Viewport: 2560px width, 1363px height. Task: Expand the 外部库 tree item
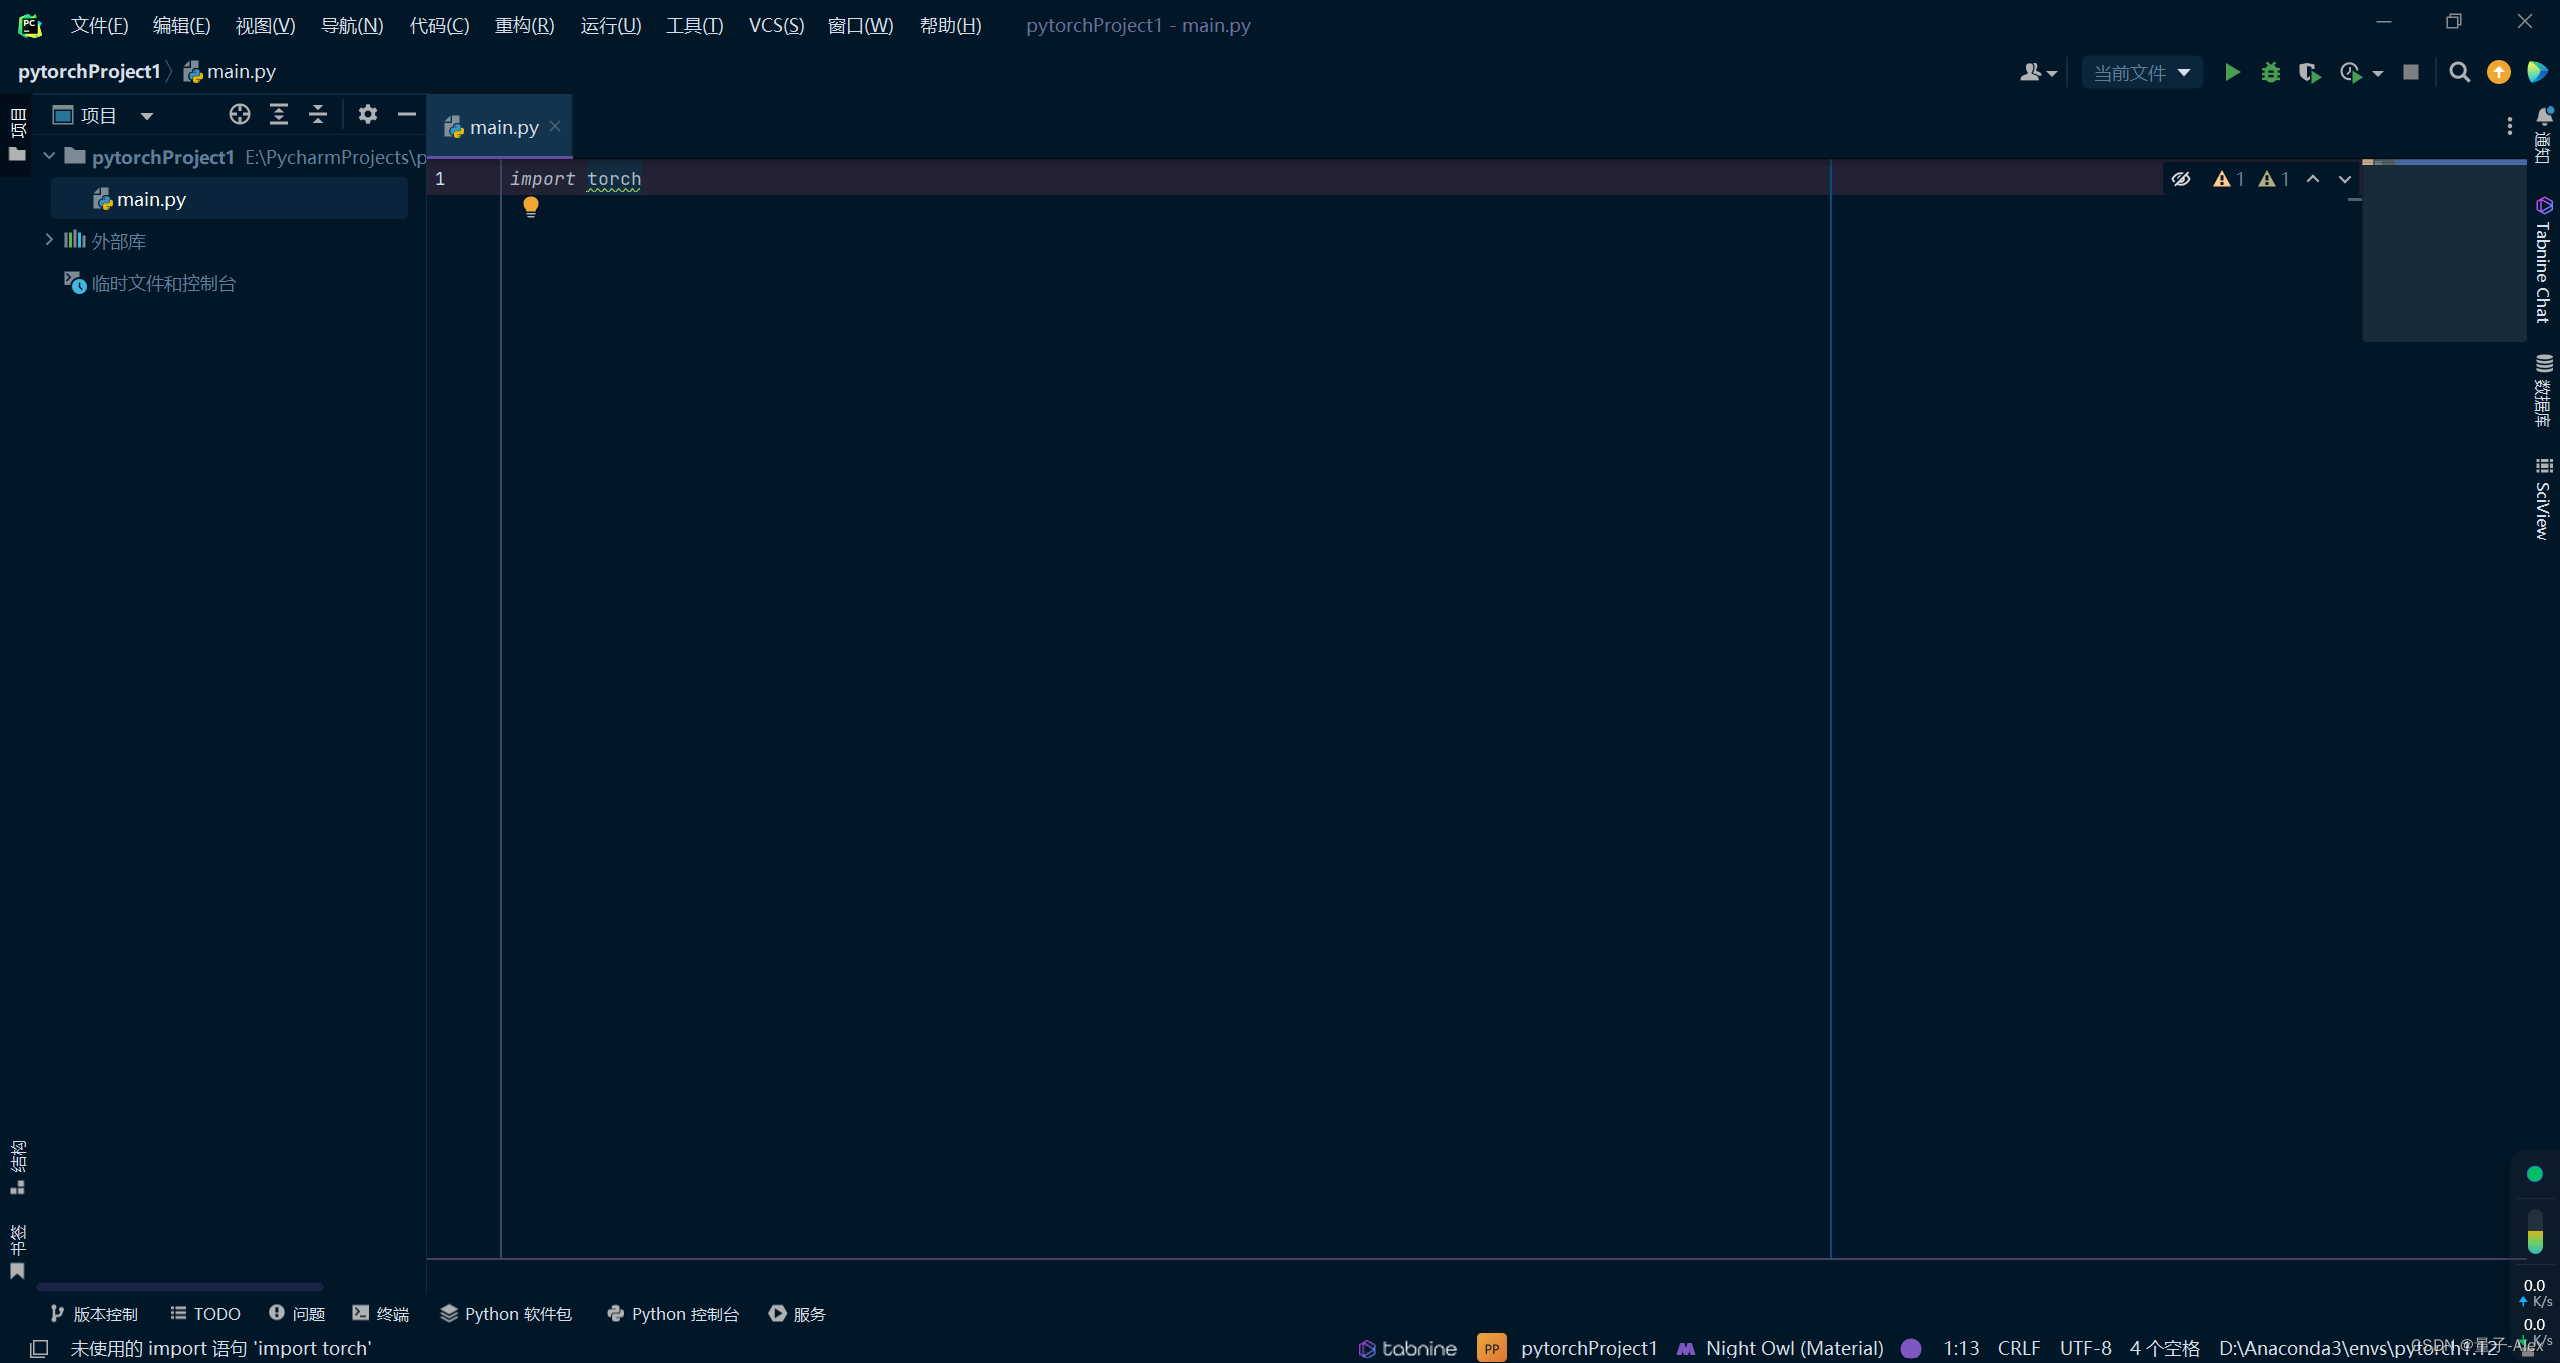49,240
